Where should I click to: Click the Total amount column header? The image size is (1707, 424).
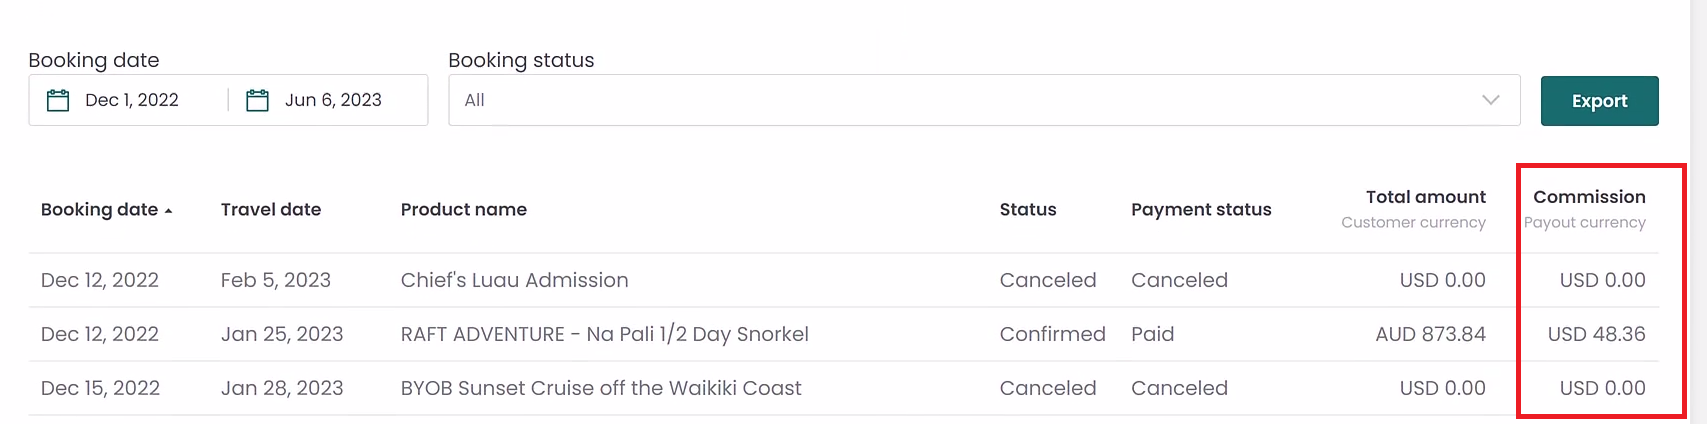1426,197
